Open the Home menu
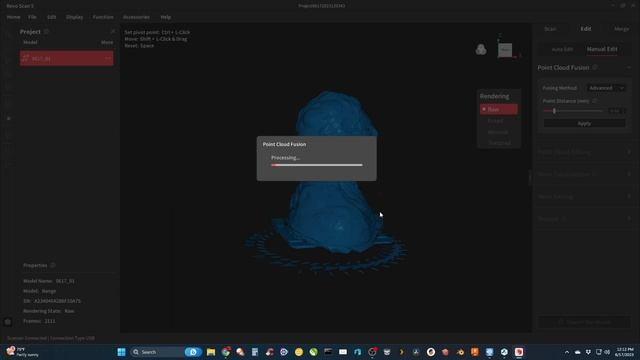 click(13, 17)
